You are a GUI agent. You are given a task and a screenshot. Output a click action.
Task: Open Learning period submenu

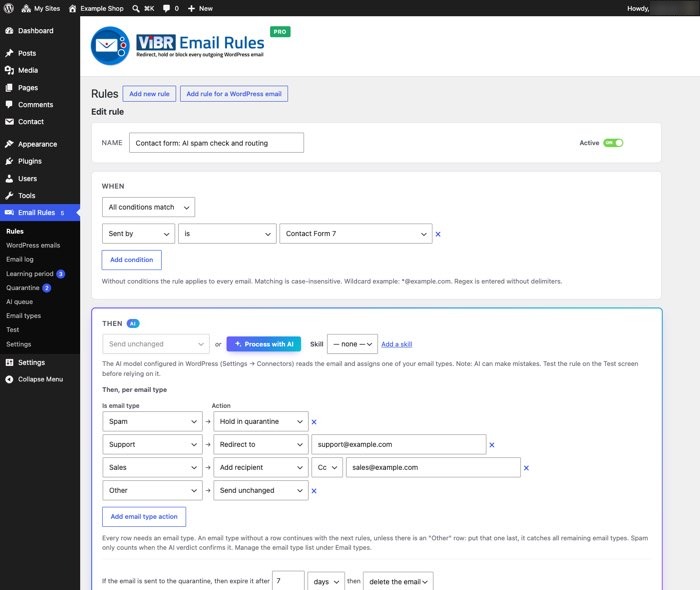[x=30, y=274]
